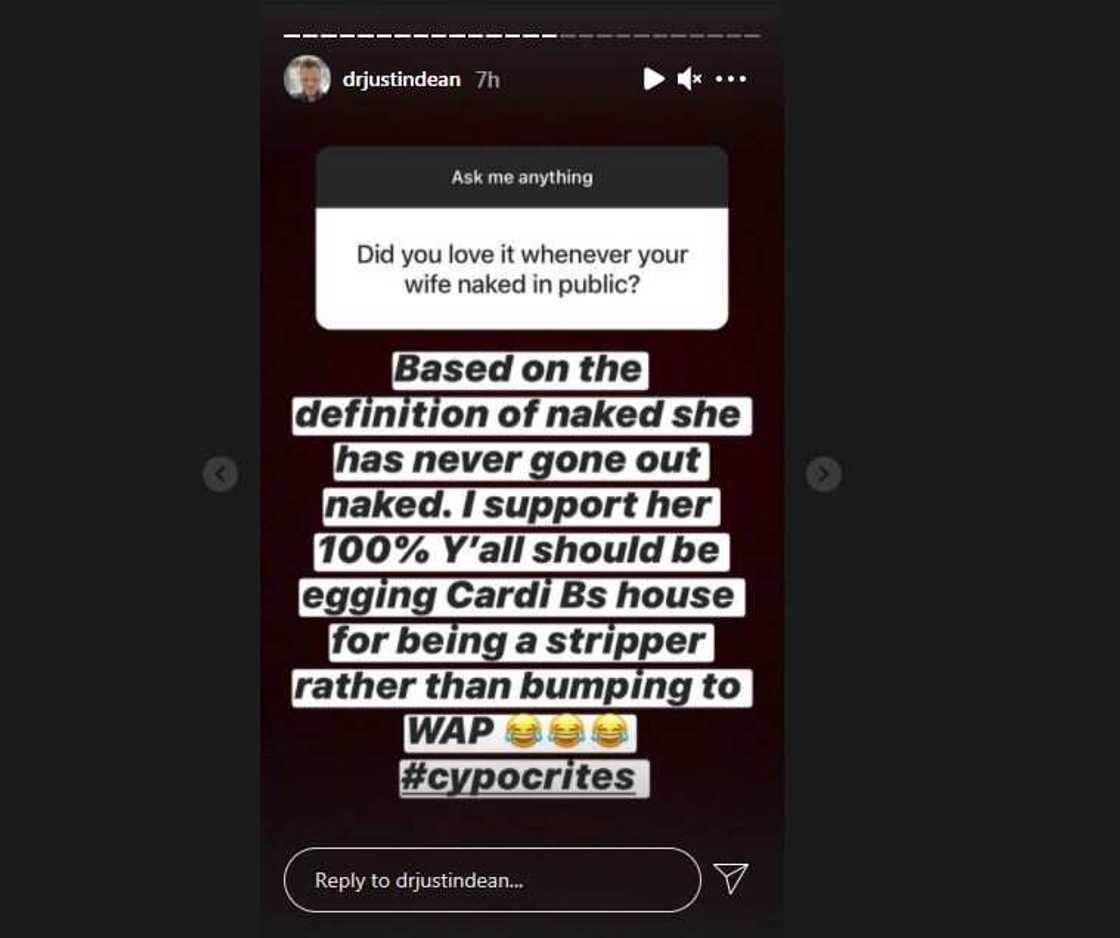Go to the previous story with left arrow
This screenshot has height=938, width=1120.
click(221, 474)
